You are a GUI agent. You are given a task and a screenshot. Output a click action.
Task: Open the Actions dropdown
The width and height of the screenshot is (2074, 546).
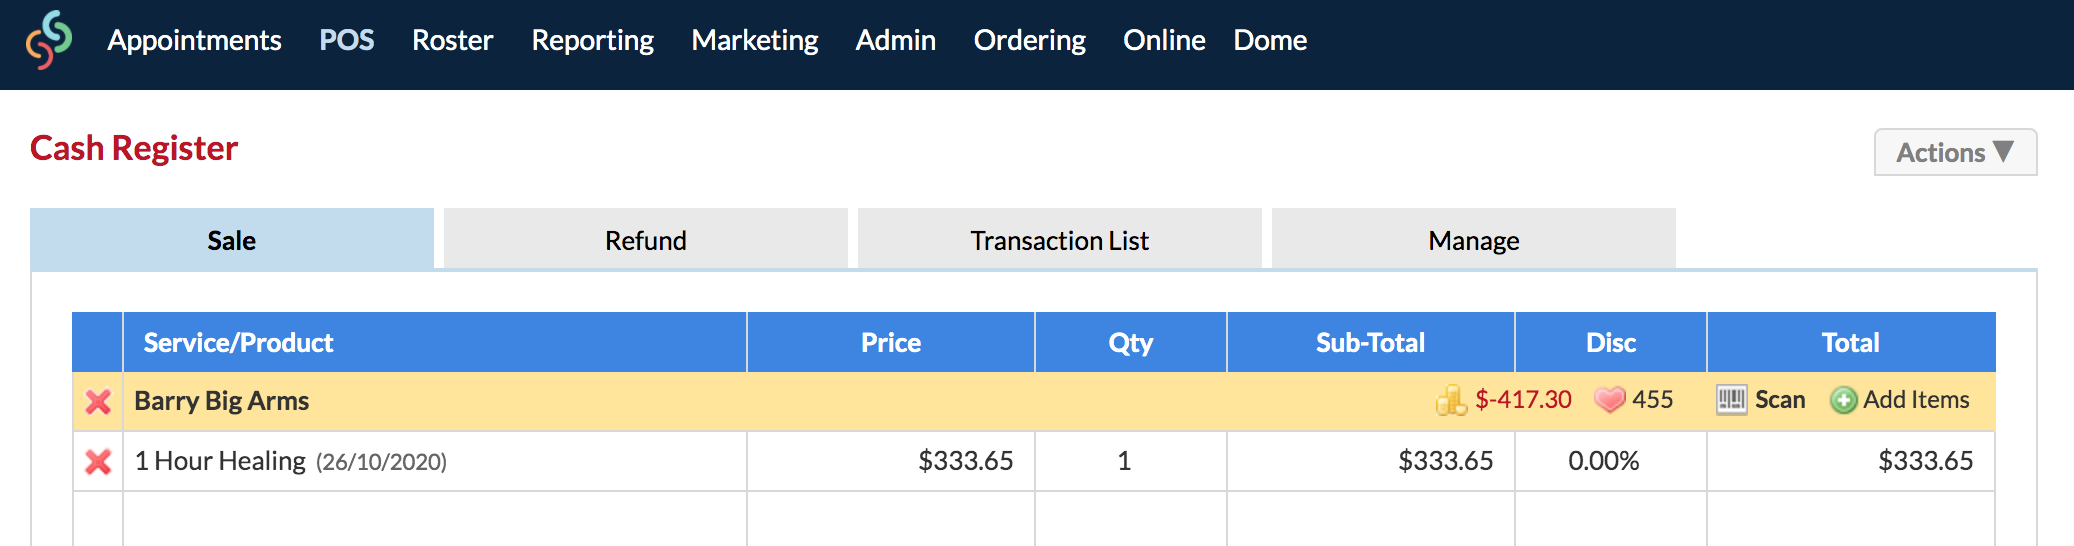(1955, 152)
